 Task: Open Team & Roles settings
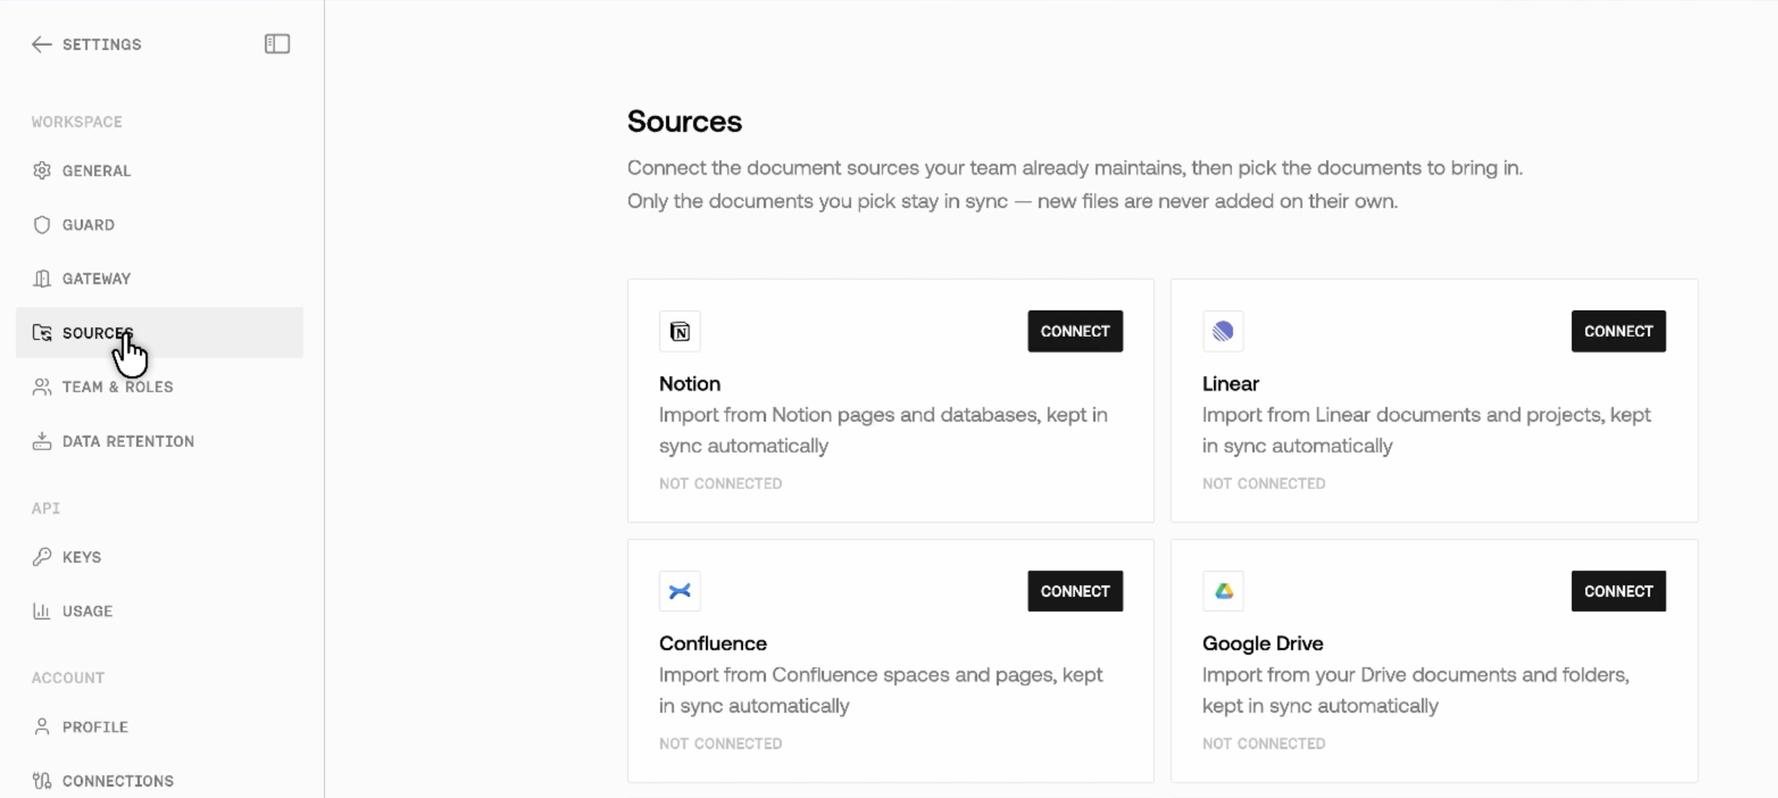pyautogui.click(x=159, y=386)
